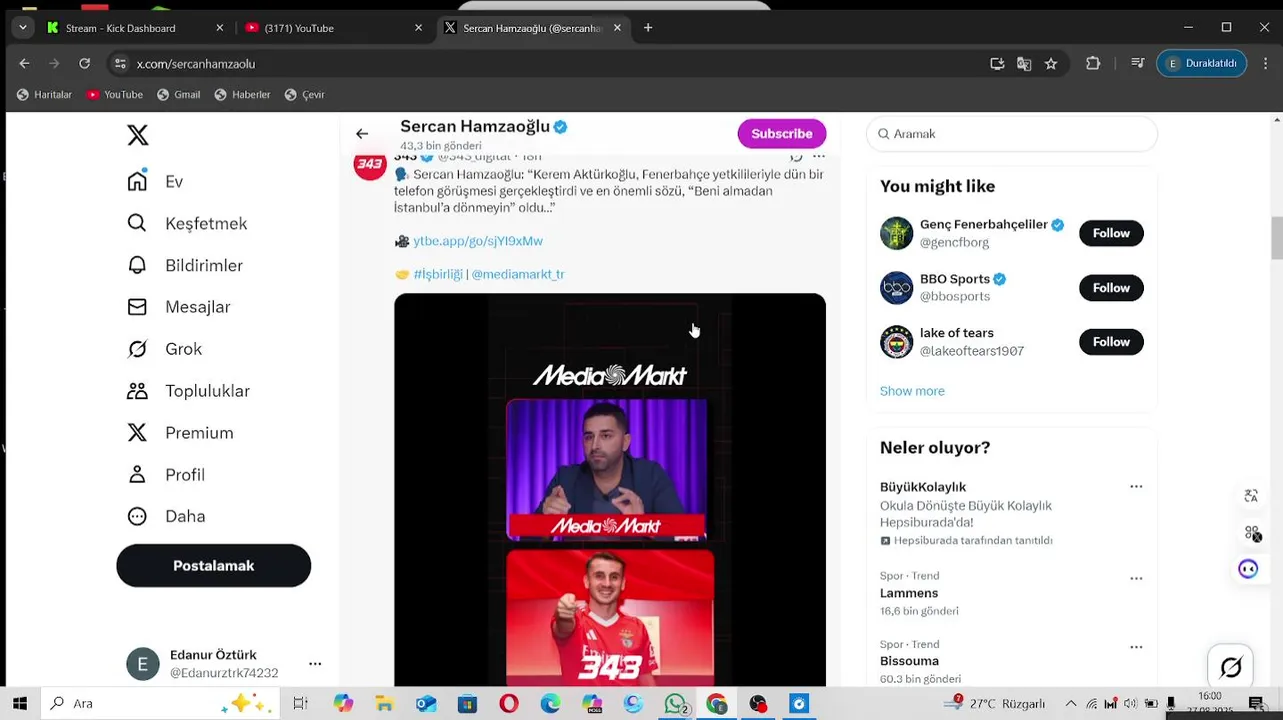Open the Lammens trend
This screenshot has height=720, width=1283.
(x=909, y=593)
